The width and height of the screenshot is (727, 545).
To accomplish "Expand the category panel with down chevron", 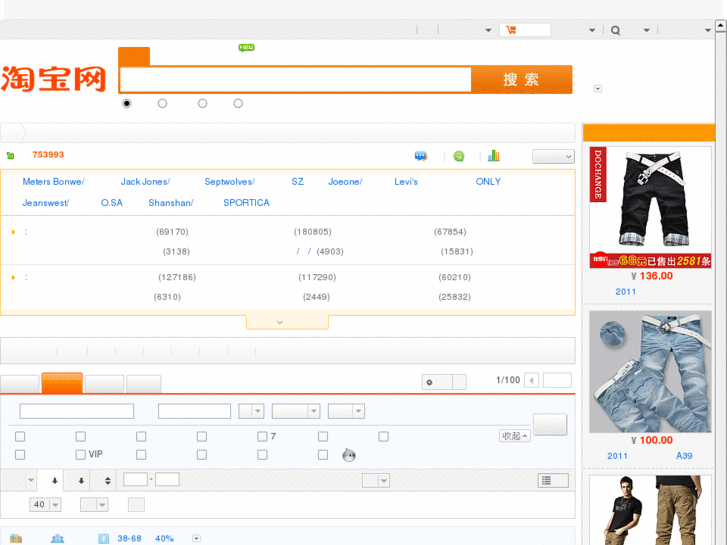I will 287,322.
